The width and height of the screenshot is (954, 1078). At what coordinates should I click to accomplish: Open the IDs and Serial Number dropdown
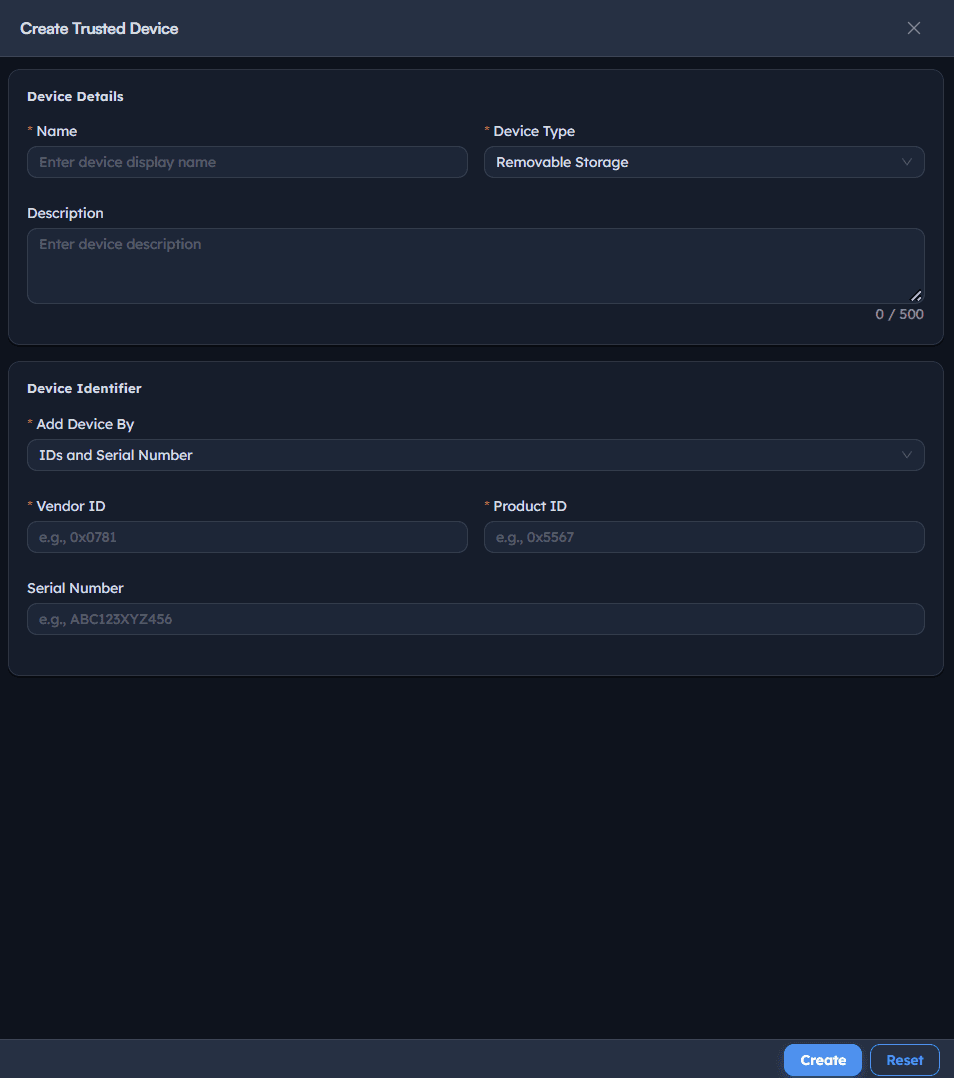(x=476, y=455)
